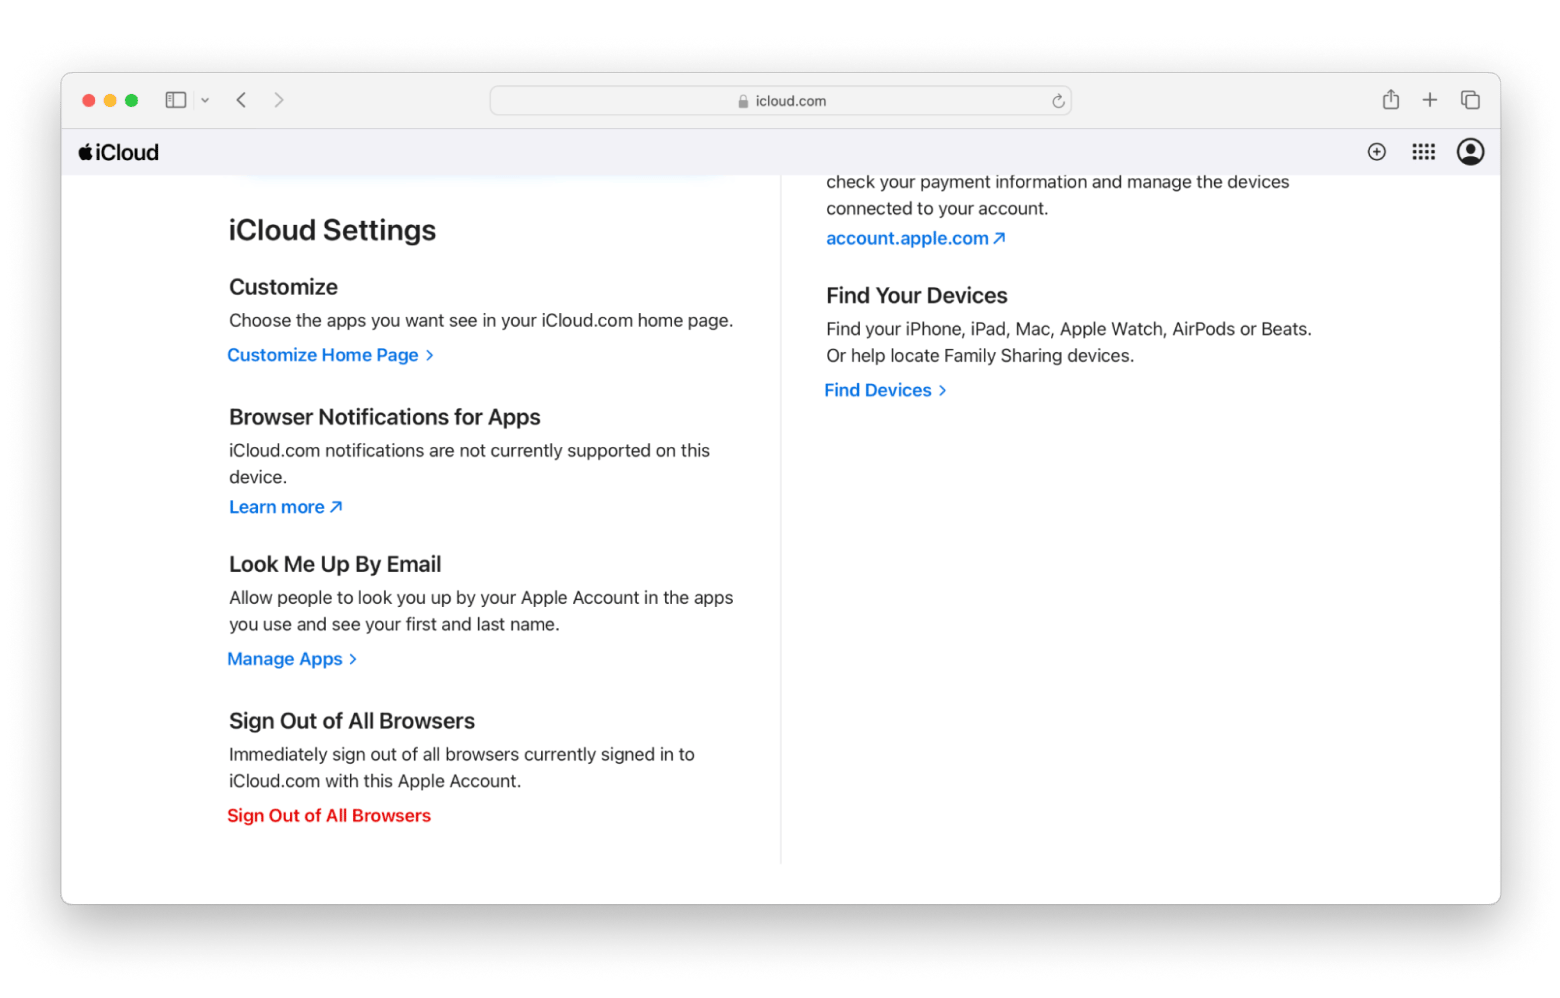This screenshot has width=1560, height=998.
Task: Click red Sign Out of All Browsers link
Action: pyautogui.click(x=329, y=816)
